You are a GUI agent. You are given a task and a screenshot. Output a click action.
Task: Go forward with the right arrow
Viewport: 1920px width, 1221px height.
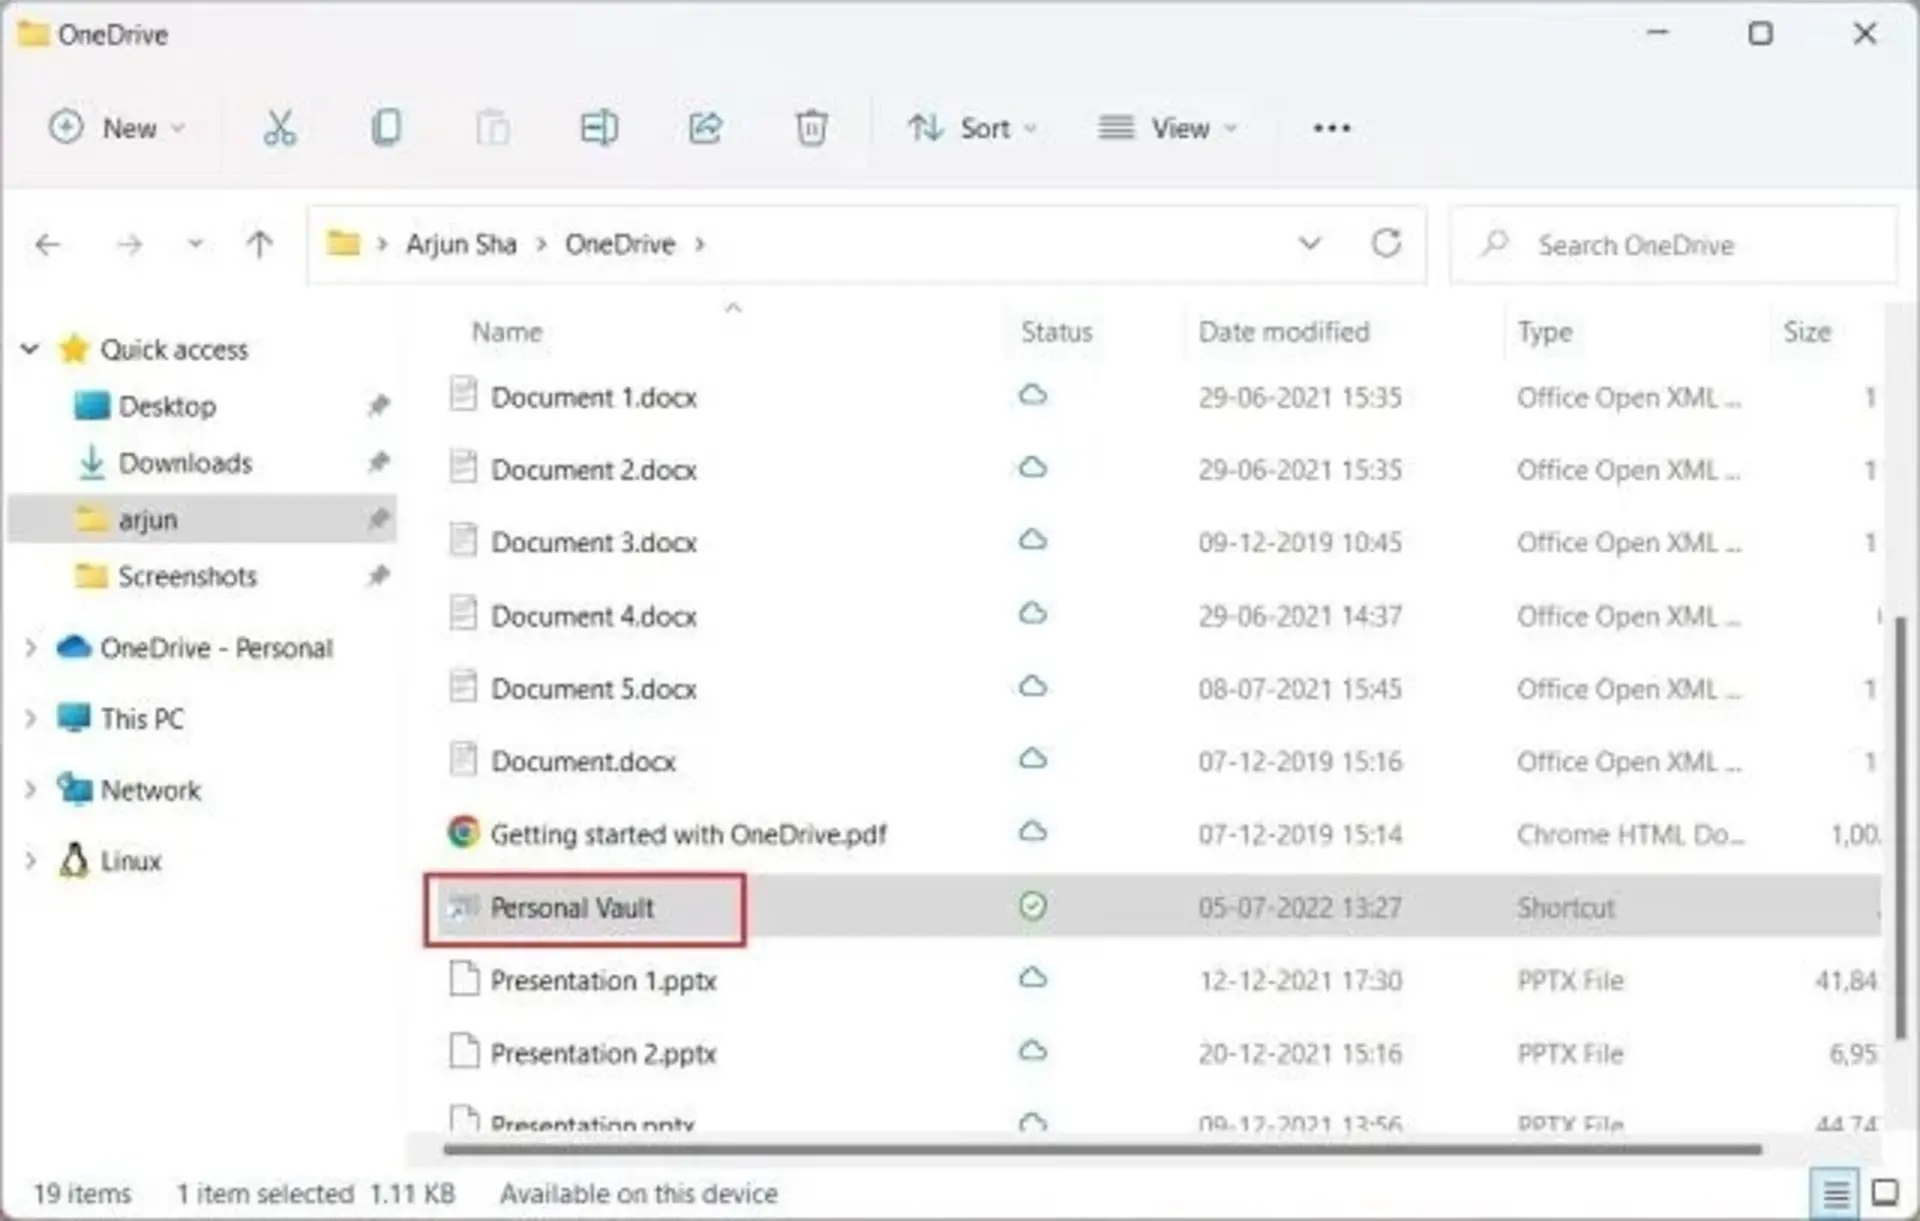[129, 244]
